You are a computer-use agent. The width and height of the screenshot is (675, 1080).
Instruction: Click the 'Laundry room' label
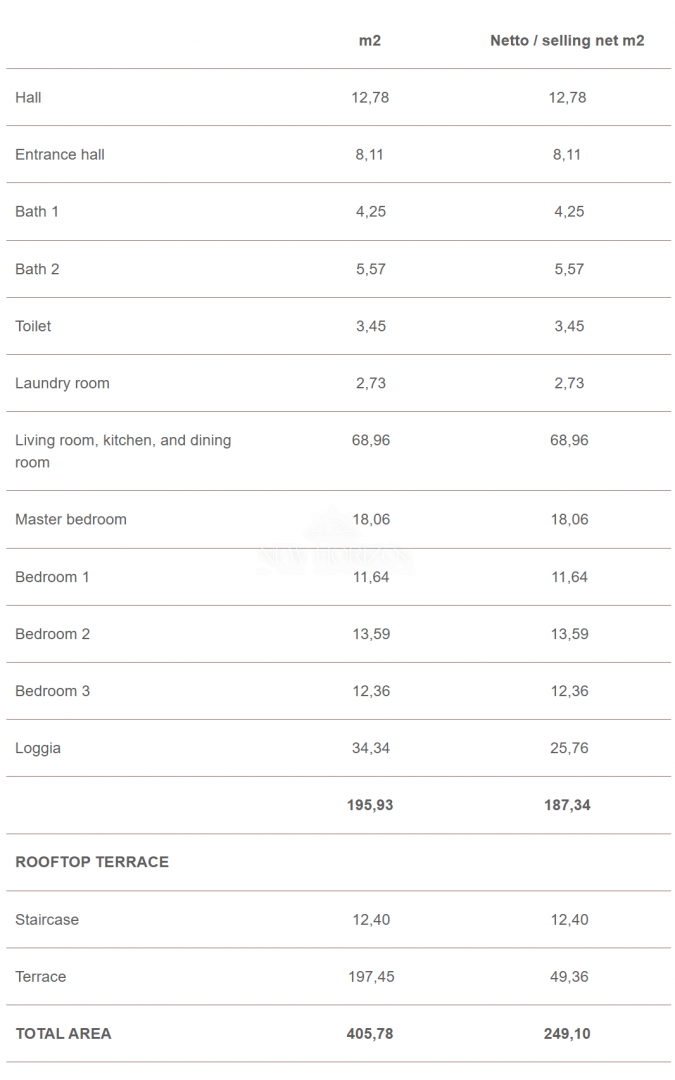pyautogui.click(x=62, y=383)
